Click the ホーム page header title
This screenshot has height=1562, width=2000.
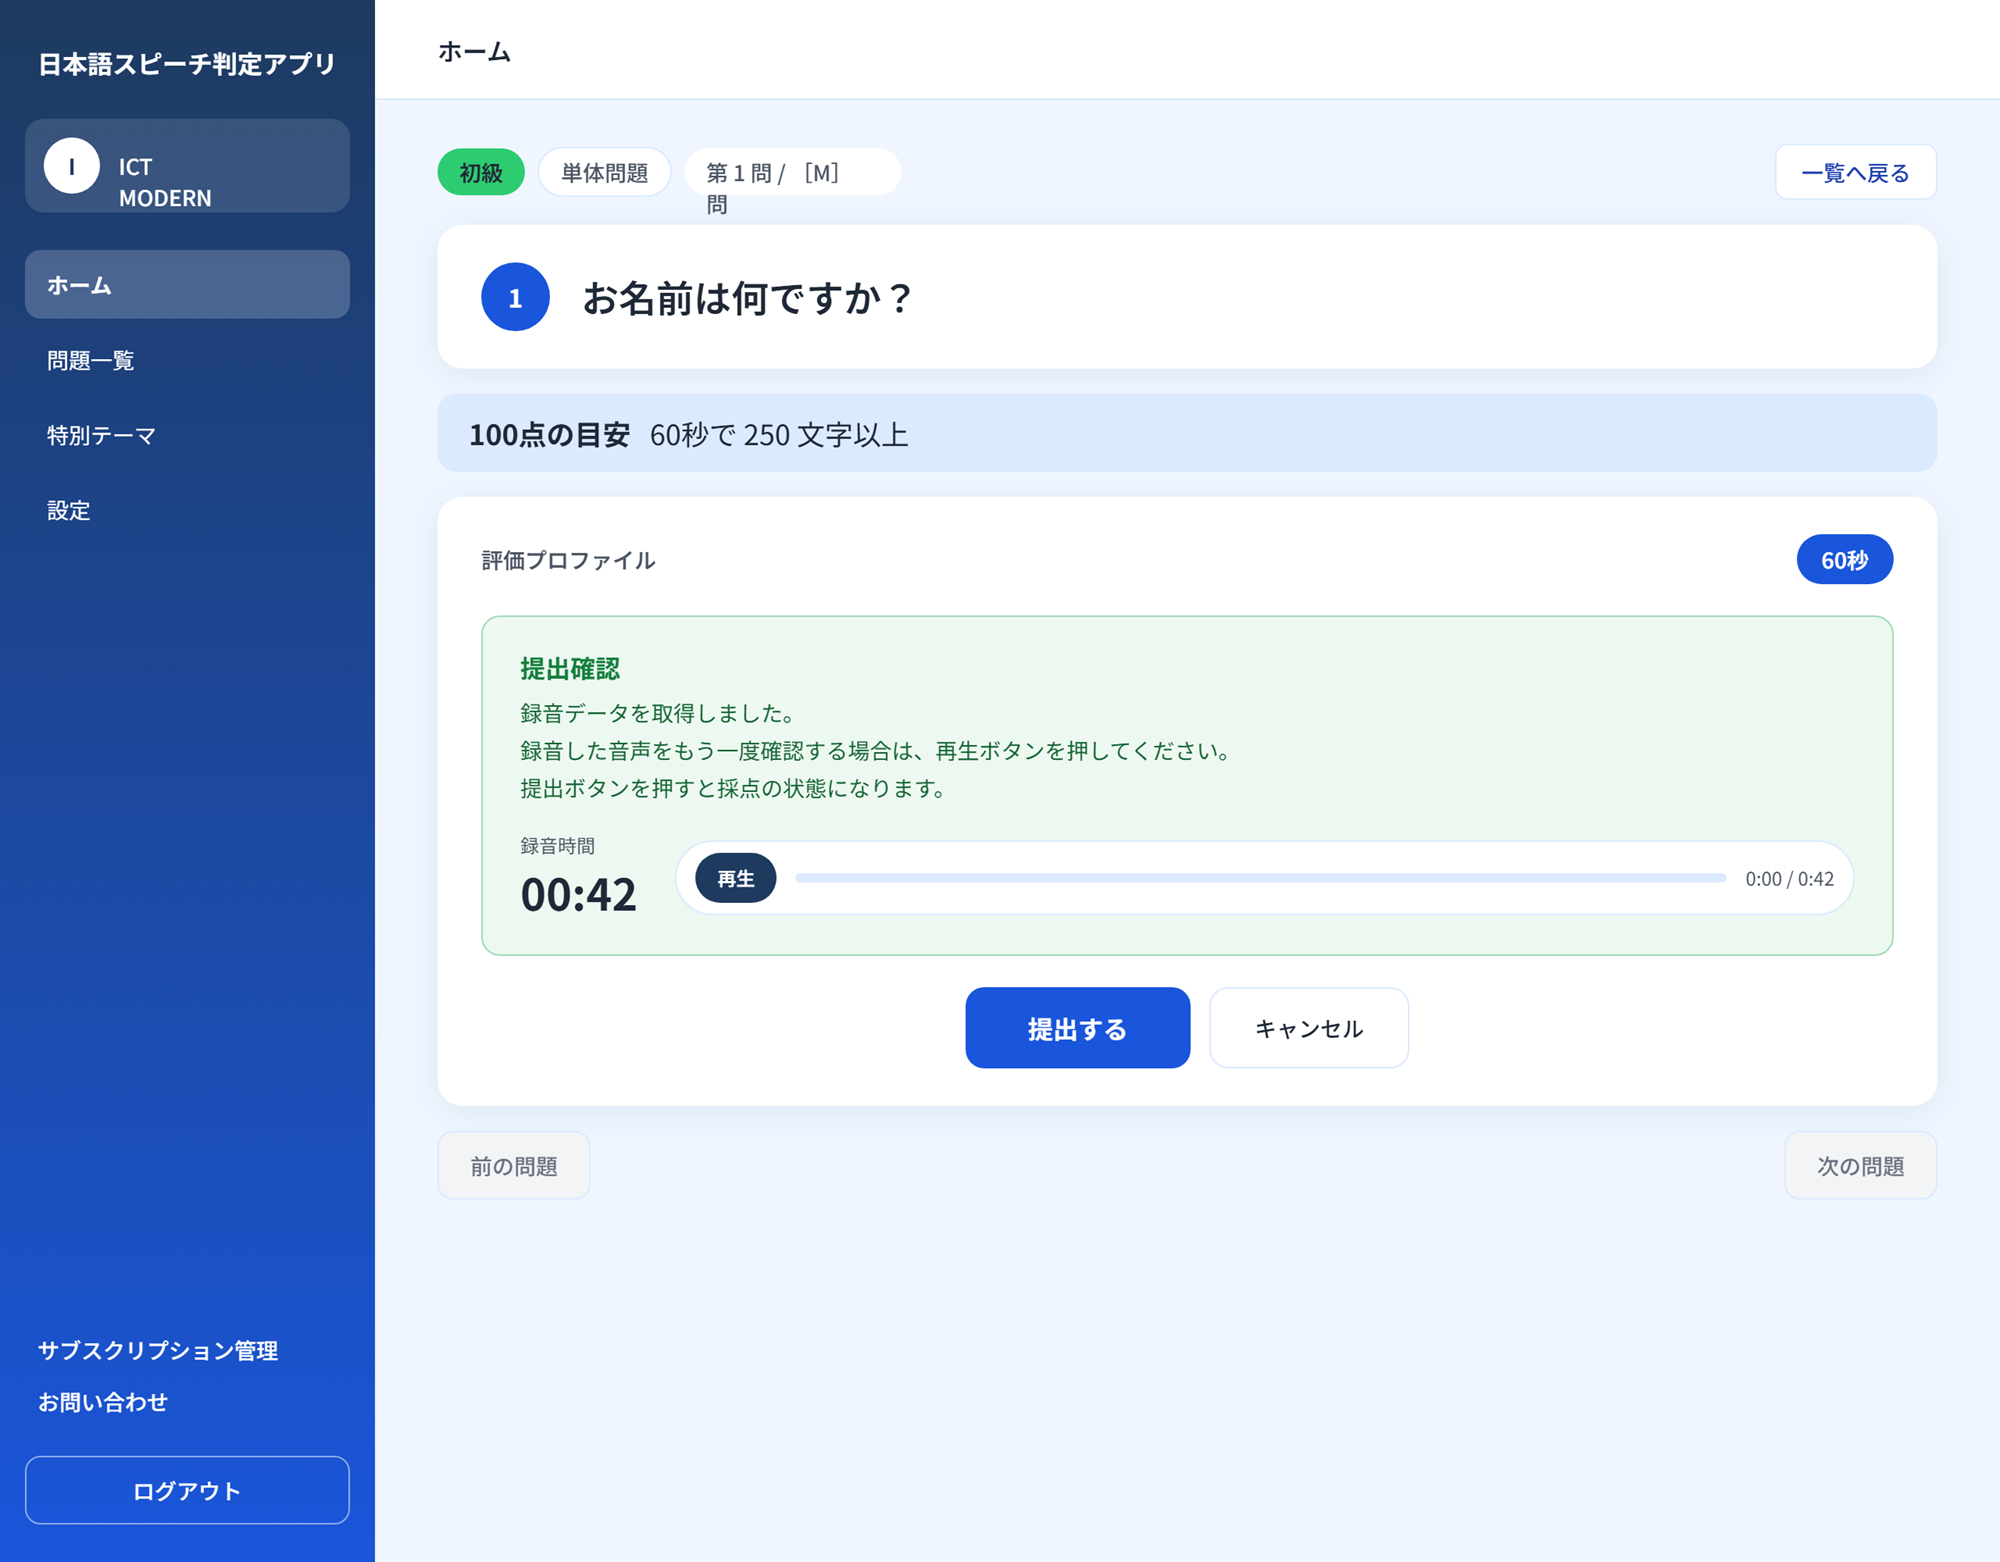(x=474, y=51)
